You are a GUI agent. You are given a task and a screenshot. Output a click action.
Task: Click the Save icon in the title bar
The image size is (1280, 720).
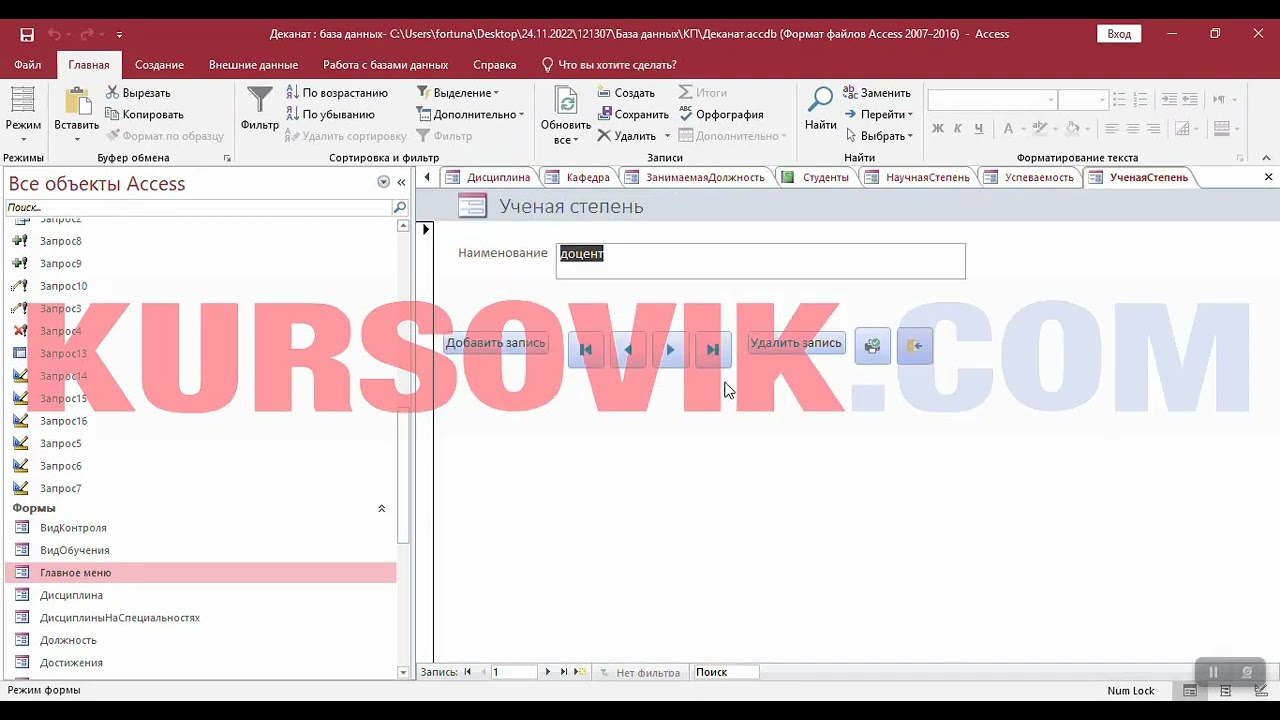click(27, 34)
